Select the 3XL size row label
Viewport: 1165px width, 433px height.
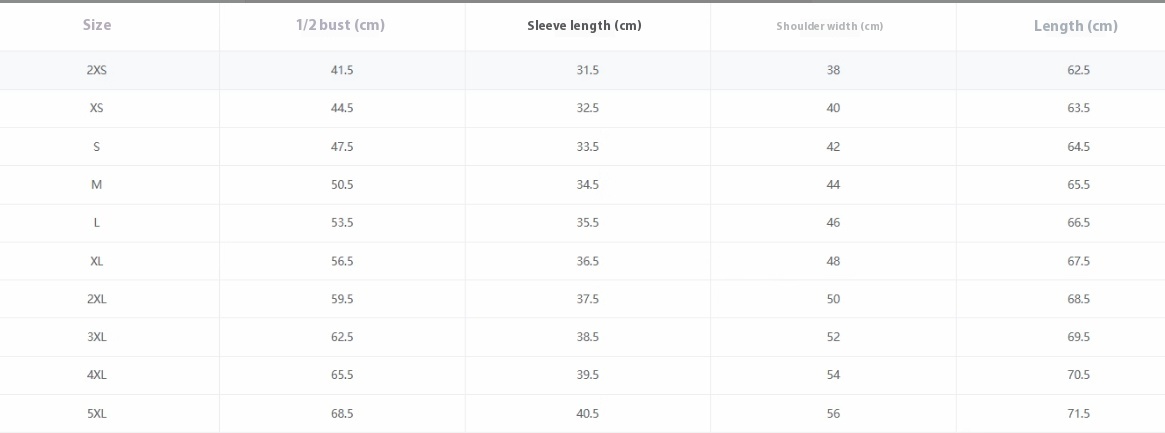[x=97, y=337]
